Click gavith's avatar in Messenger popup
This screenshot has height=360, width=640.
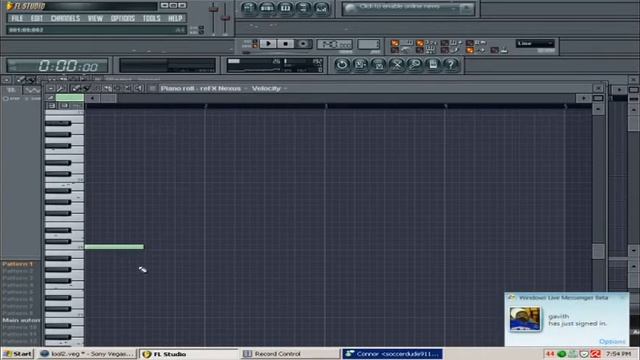point(525,319)
